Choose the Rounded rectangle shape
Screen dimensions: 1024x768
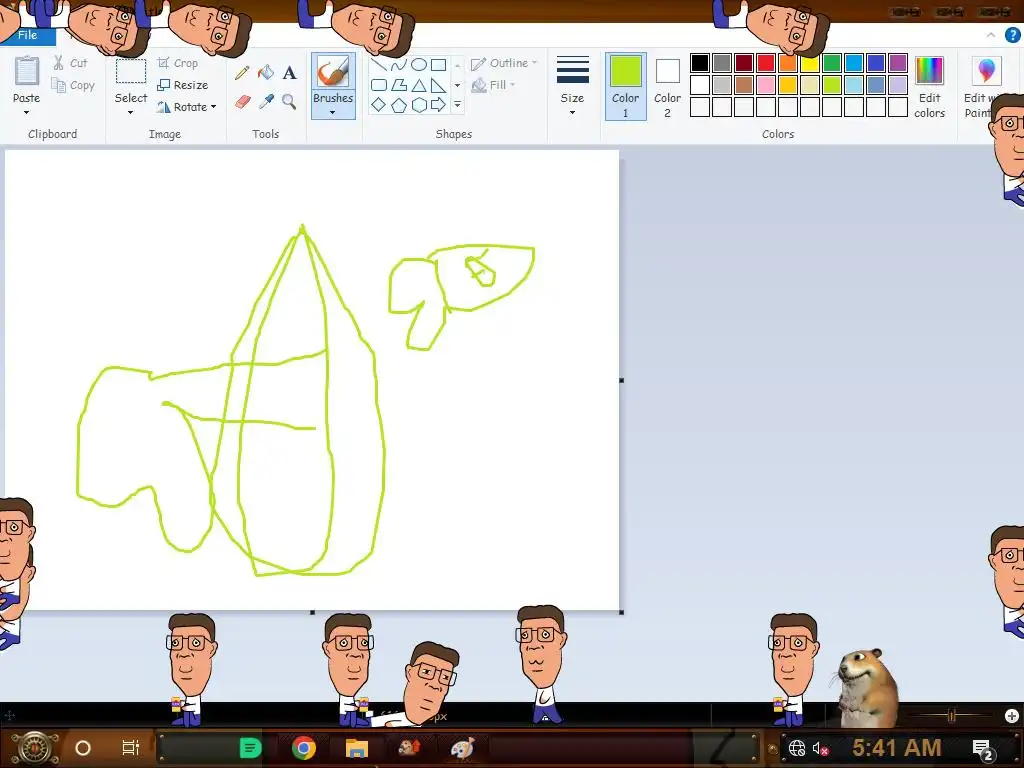(379, 85)
